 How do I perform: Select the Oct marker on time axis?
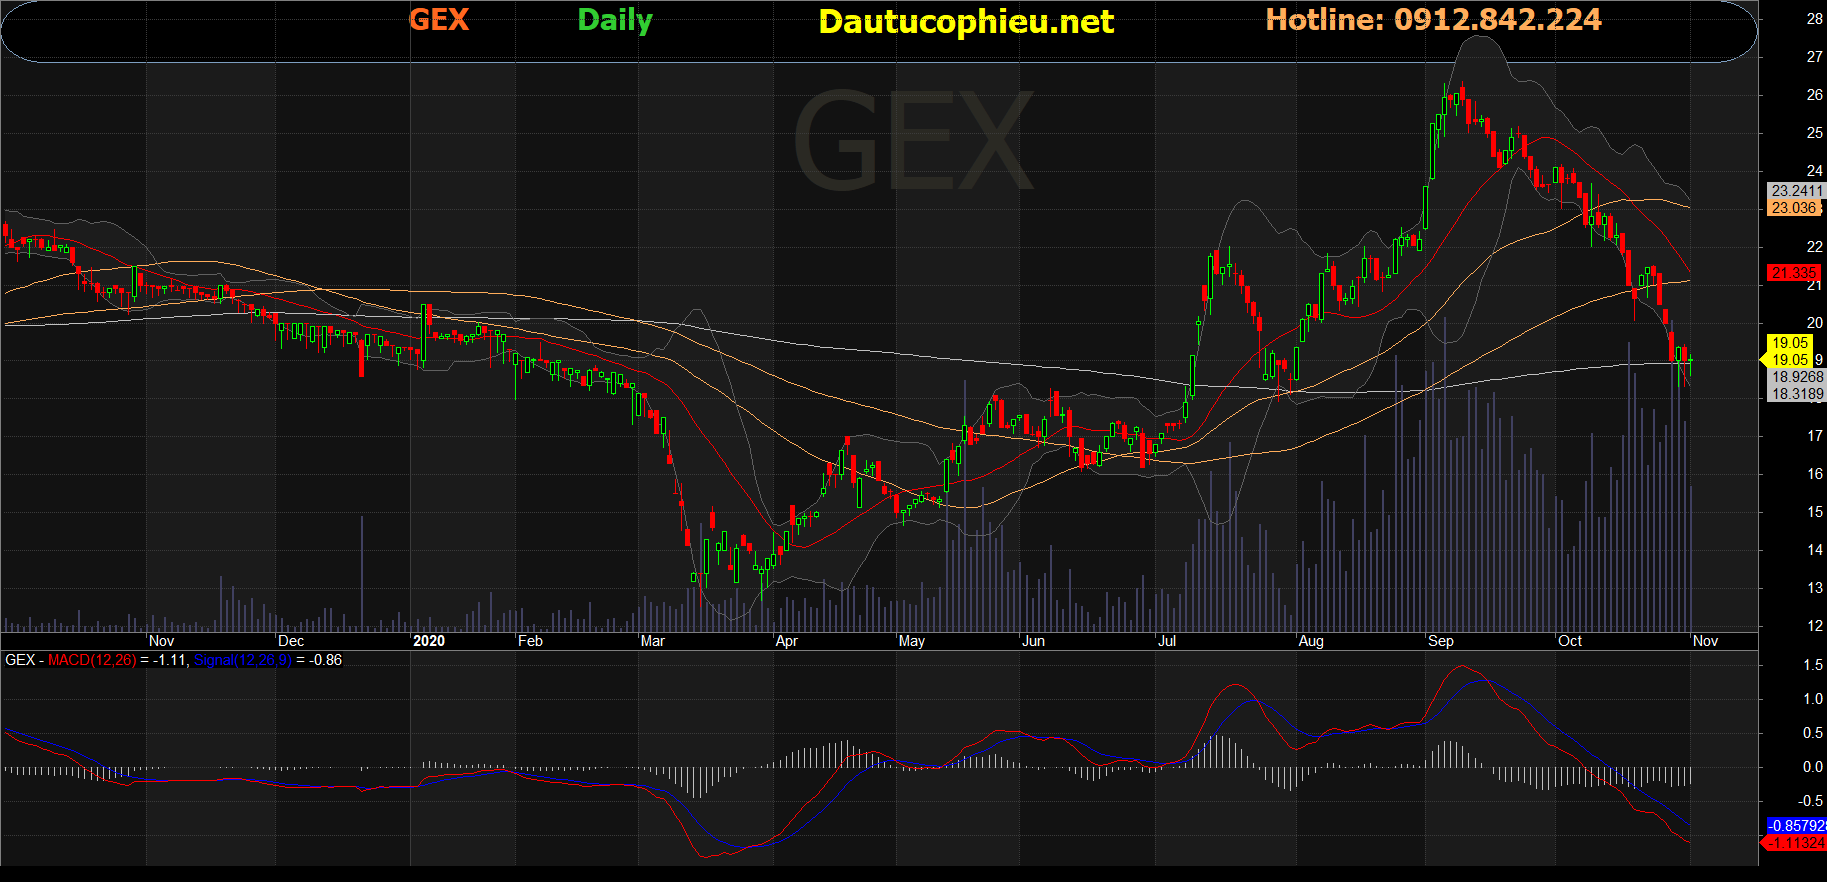pos(1570,641)
